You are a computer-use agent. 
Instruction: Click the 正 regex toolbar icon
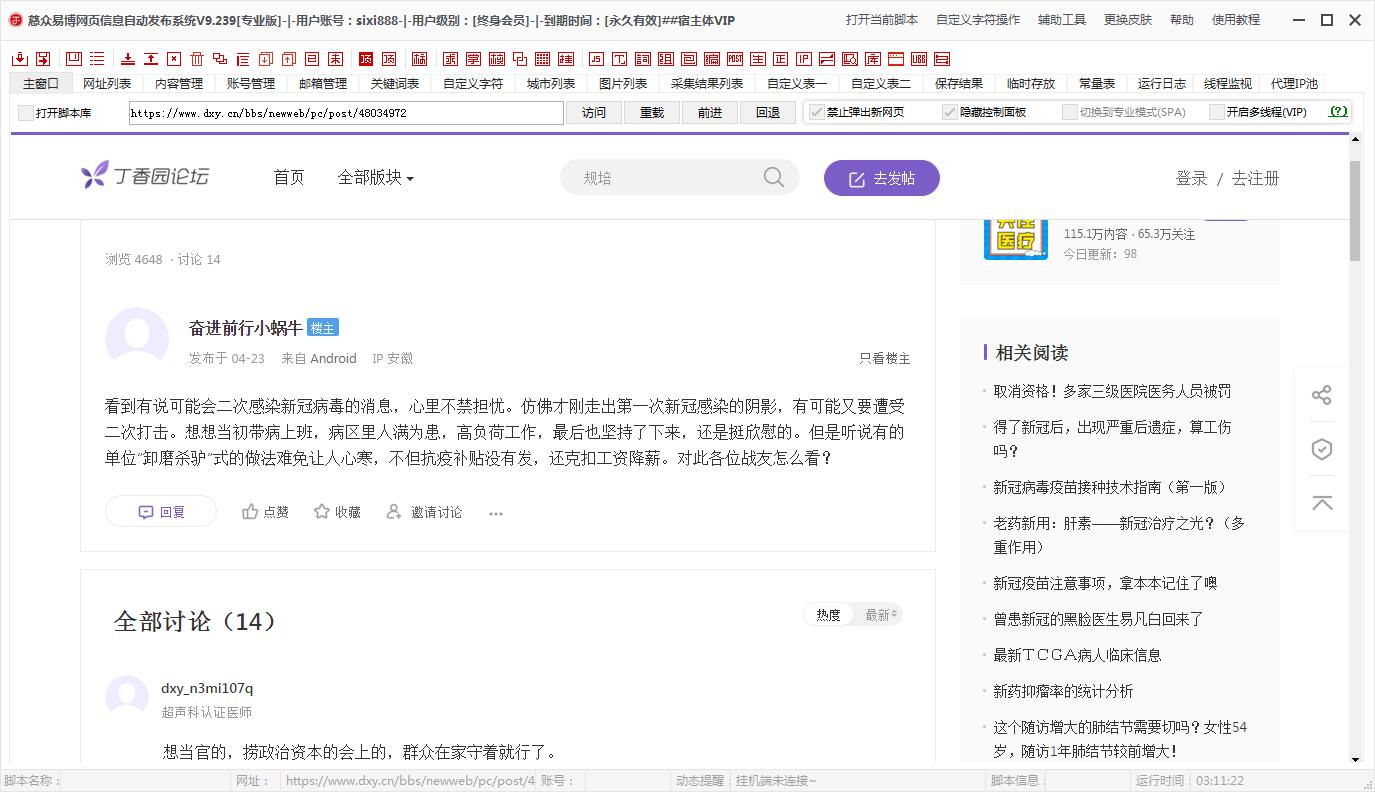pyautogui.click(x=781, y=59)
